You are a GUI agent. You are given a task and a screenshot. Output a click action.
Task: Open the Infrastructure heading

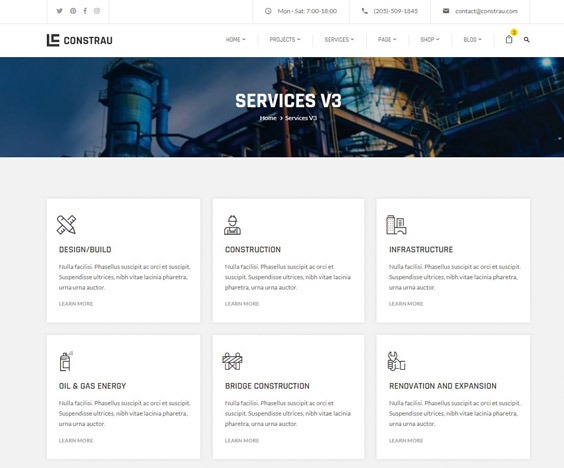coord(421,249)
